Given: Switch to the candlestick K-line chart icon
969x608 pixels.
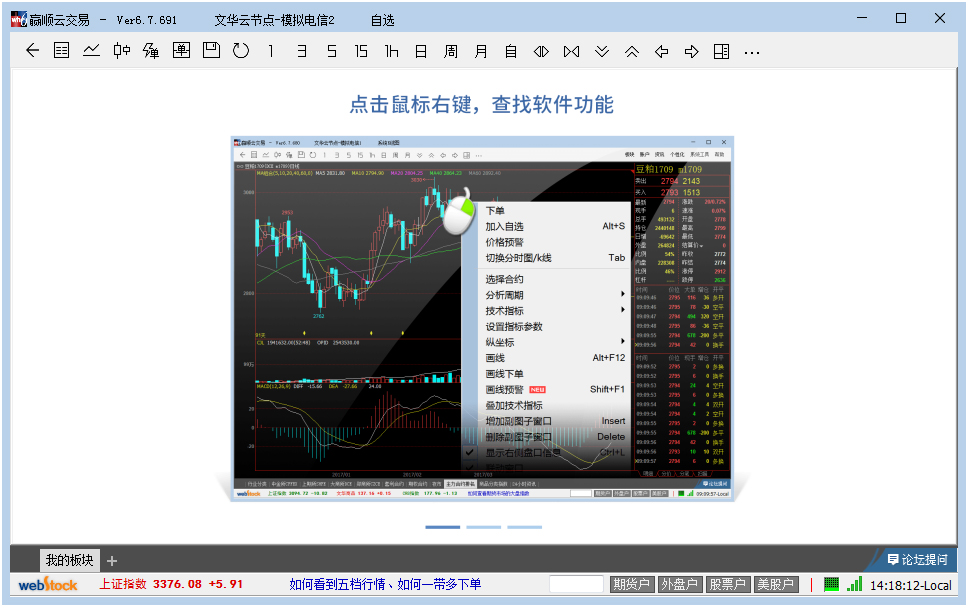Looking at the screenshot, I should 122,51.
